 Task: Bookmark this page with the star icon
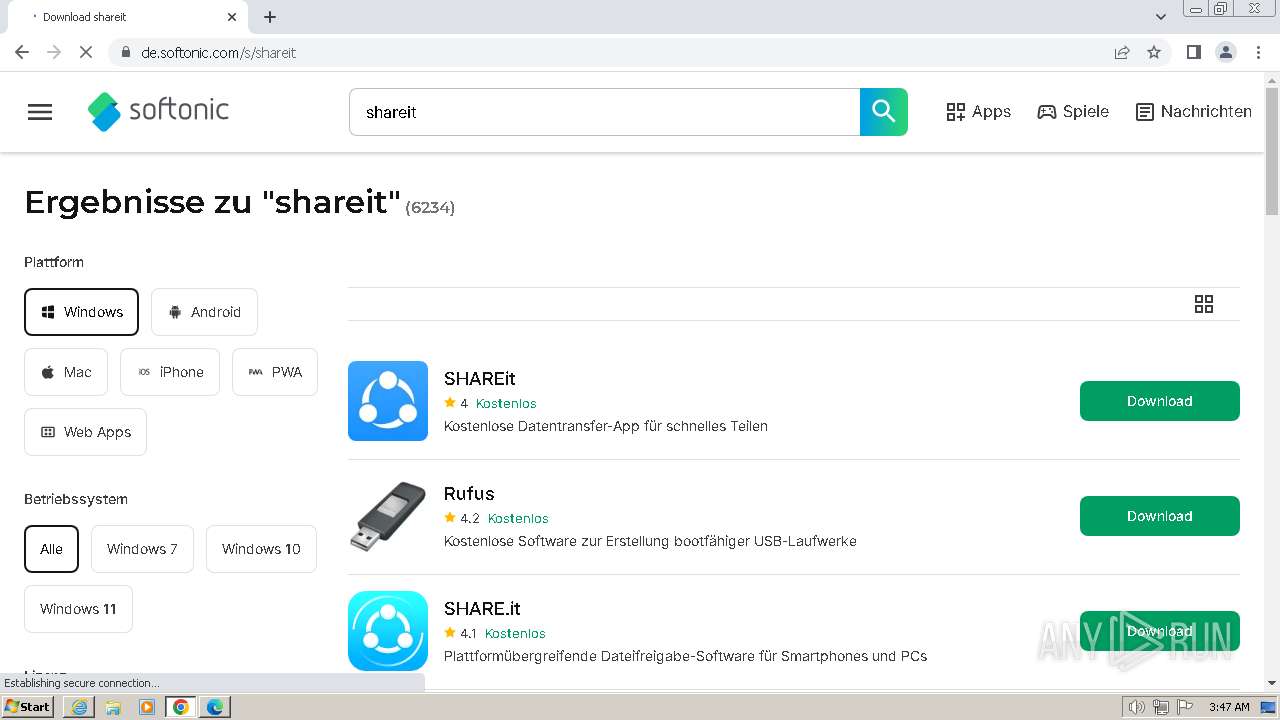[1154, 52]
